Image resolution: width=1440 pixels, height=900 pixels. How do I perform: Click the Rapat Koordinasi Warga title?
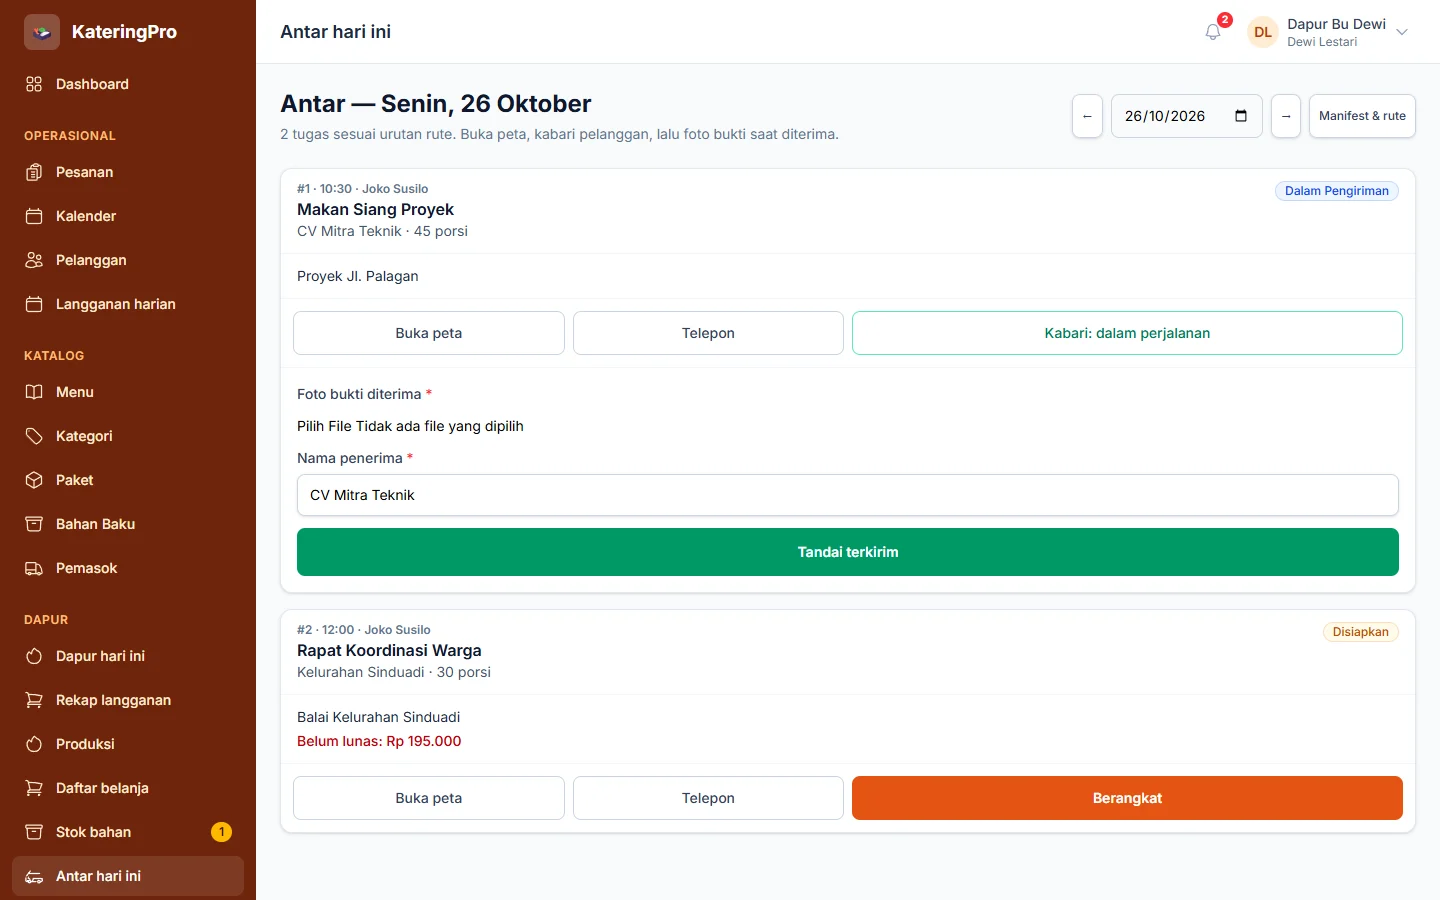(389, 650)
